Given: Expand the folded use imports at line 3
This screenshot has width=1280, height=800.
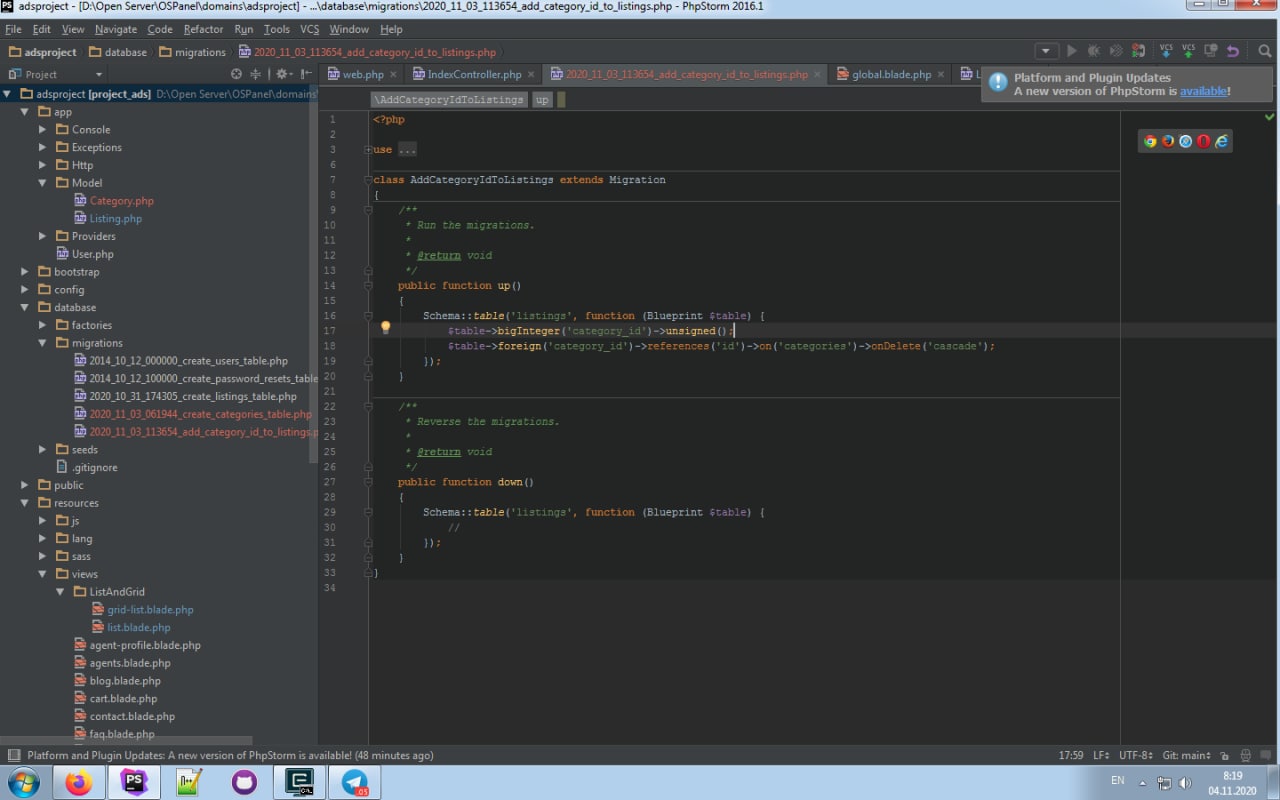Looking at the screenshot, I should (369, 149).
